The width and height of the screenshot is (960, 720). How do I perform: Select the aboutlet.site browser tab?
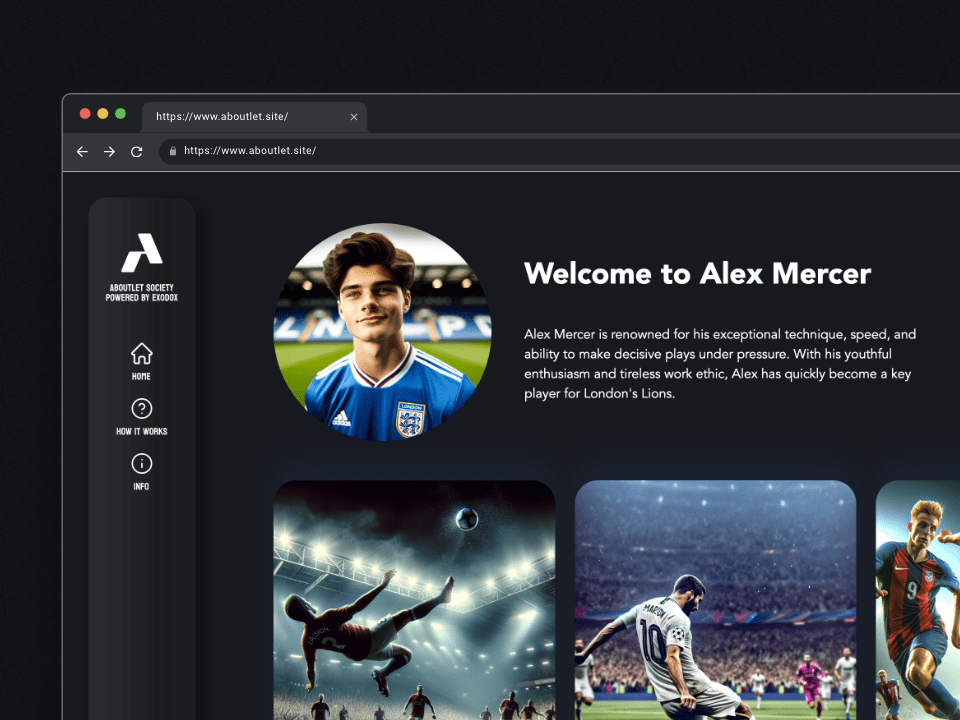[x=240, y=117]
